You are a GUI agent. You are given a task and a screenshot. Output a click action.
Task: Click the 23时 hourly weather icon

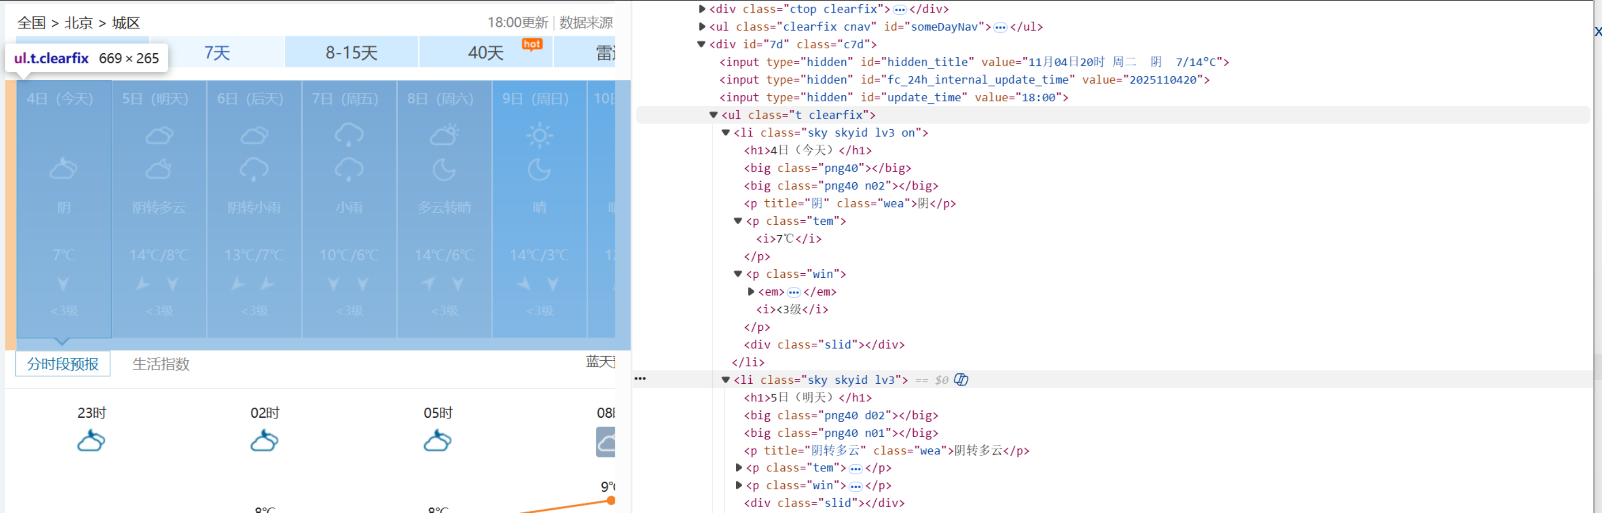point(91,440)
